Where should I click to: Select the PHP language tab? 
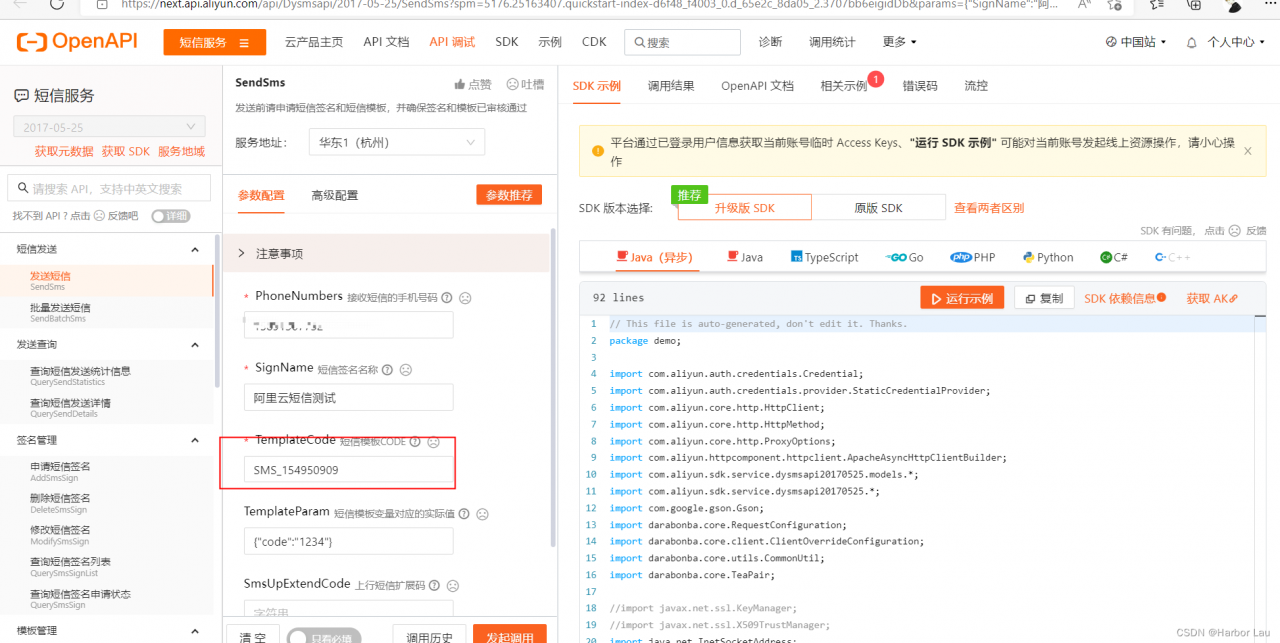pos(973,257)
